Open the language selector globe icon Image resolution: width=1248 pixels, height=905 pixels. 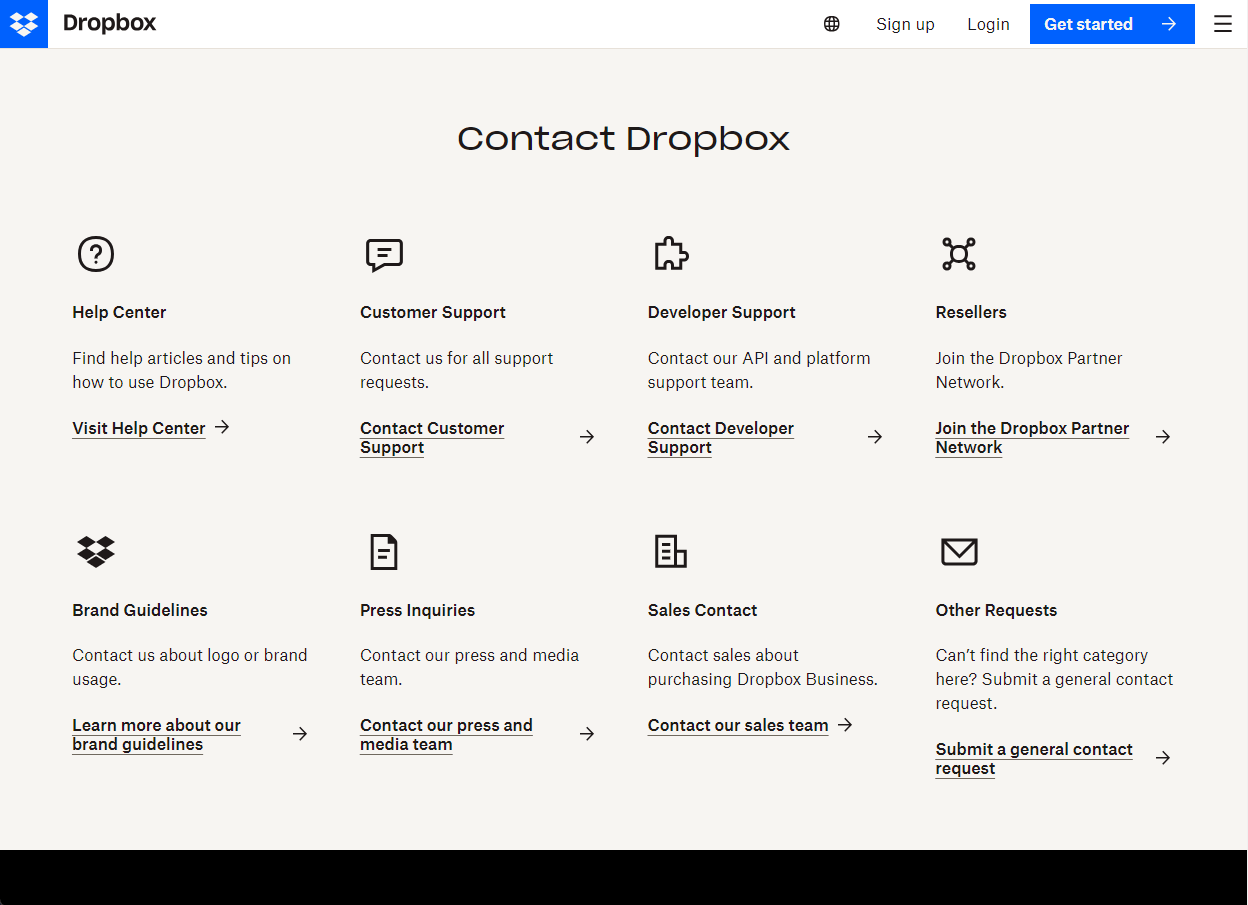click(832, 24)
